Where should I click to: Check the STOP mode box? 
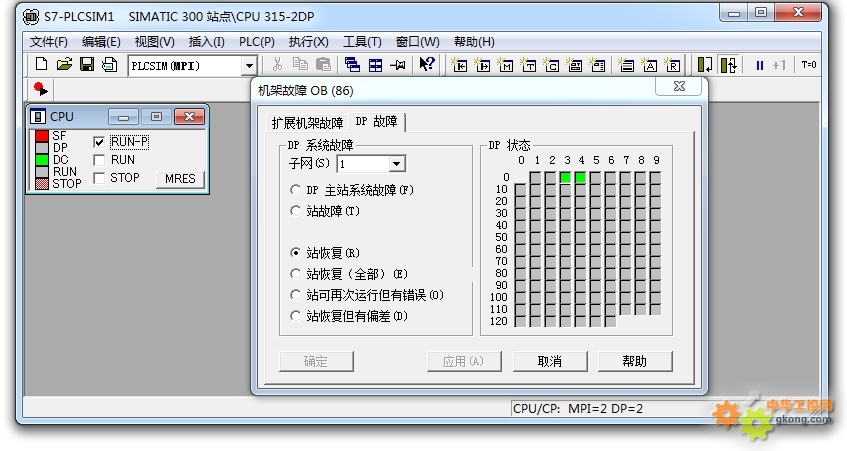99,178
